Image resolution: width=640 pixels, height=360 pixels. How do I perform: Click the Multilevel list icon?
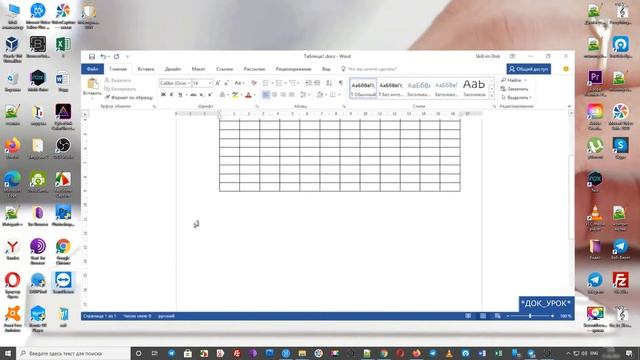pos(293,83)
